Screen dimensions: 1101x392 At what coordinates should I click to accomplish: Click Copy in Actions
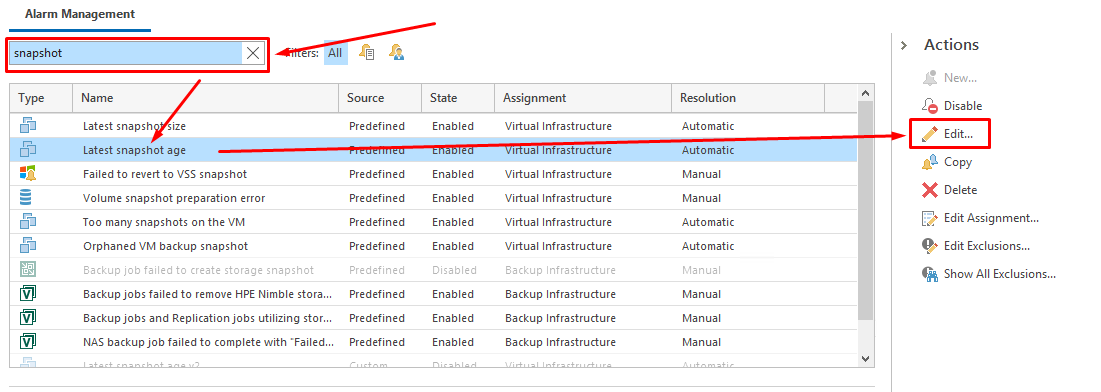pyautogui.click(x=958, y=162)
